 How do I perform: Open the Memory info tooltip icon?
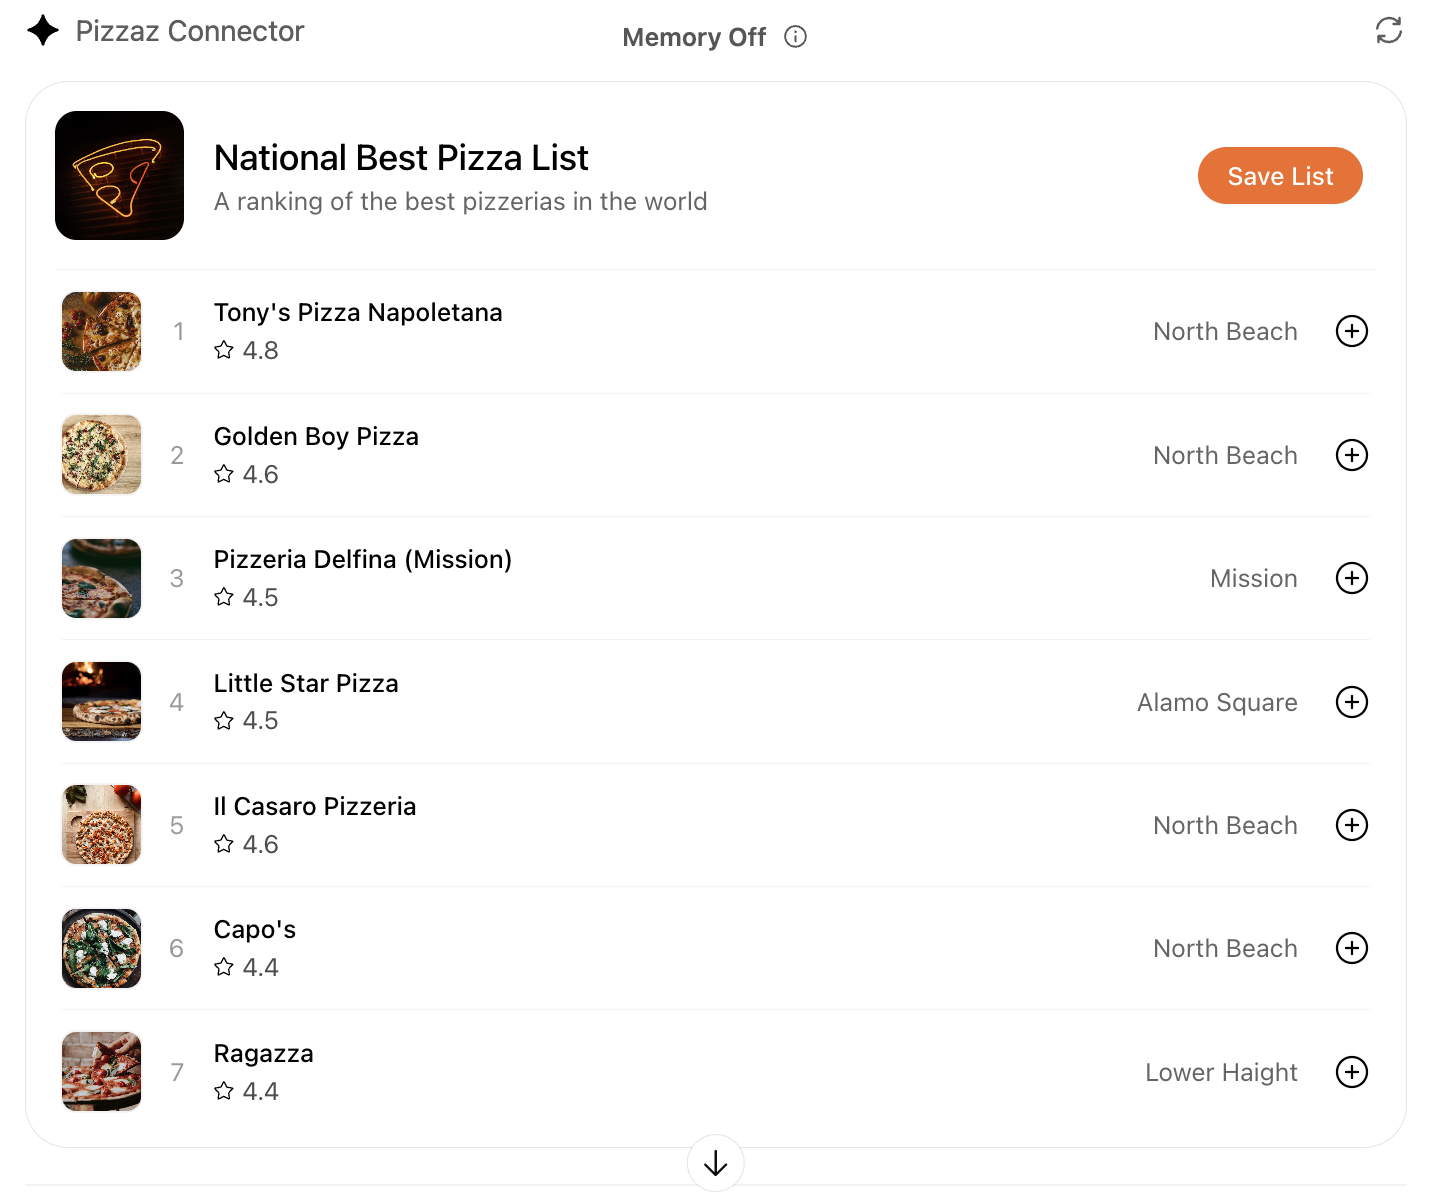pyautogui.click(x=795, y=36)
